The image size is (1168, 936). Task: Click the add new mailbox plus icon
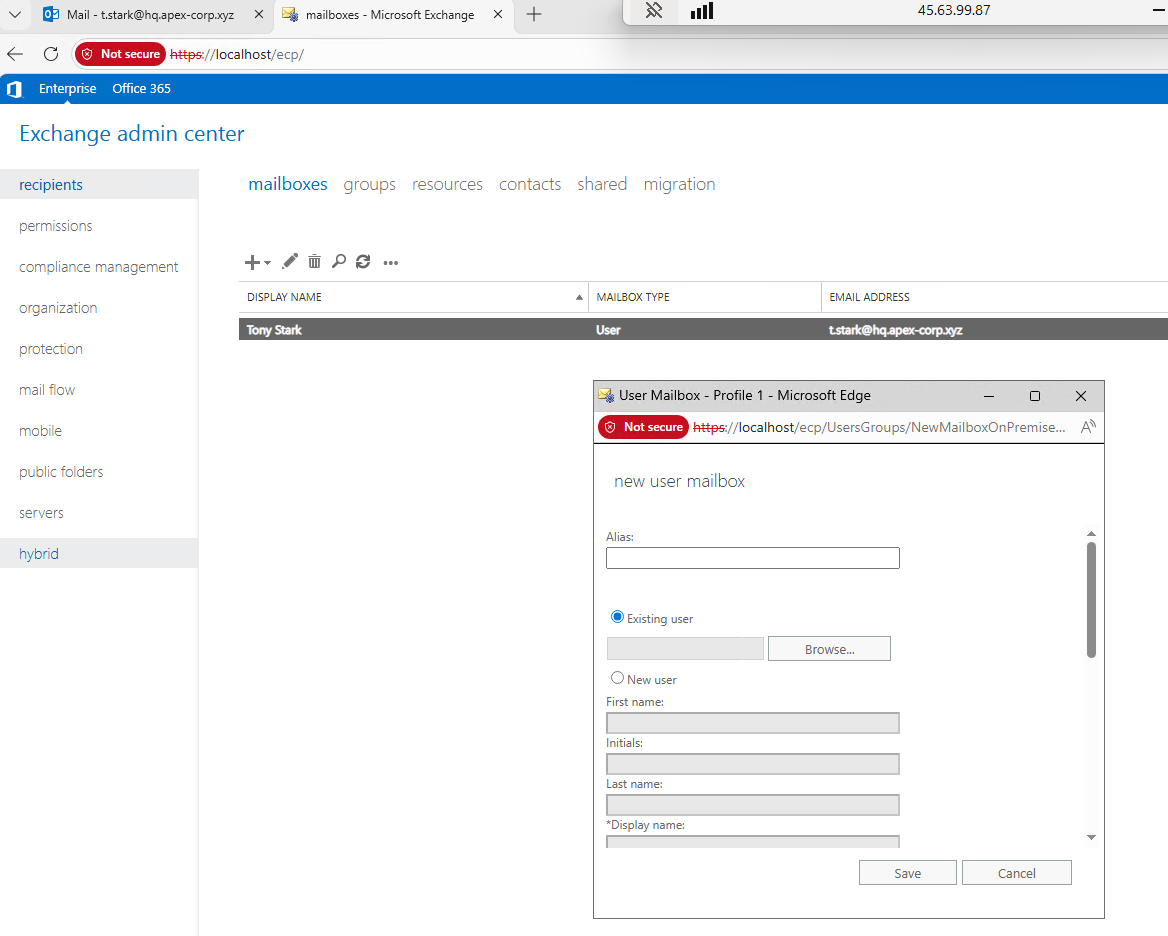point(253,262)
